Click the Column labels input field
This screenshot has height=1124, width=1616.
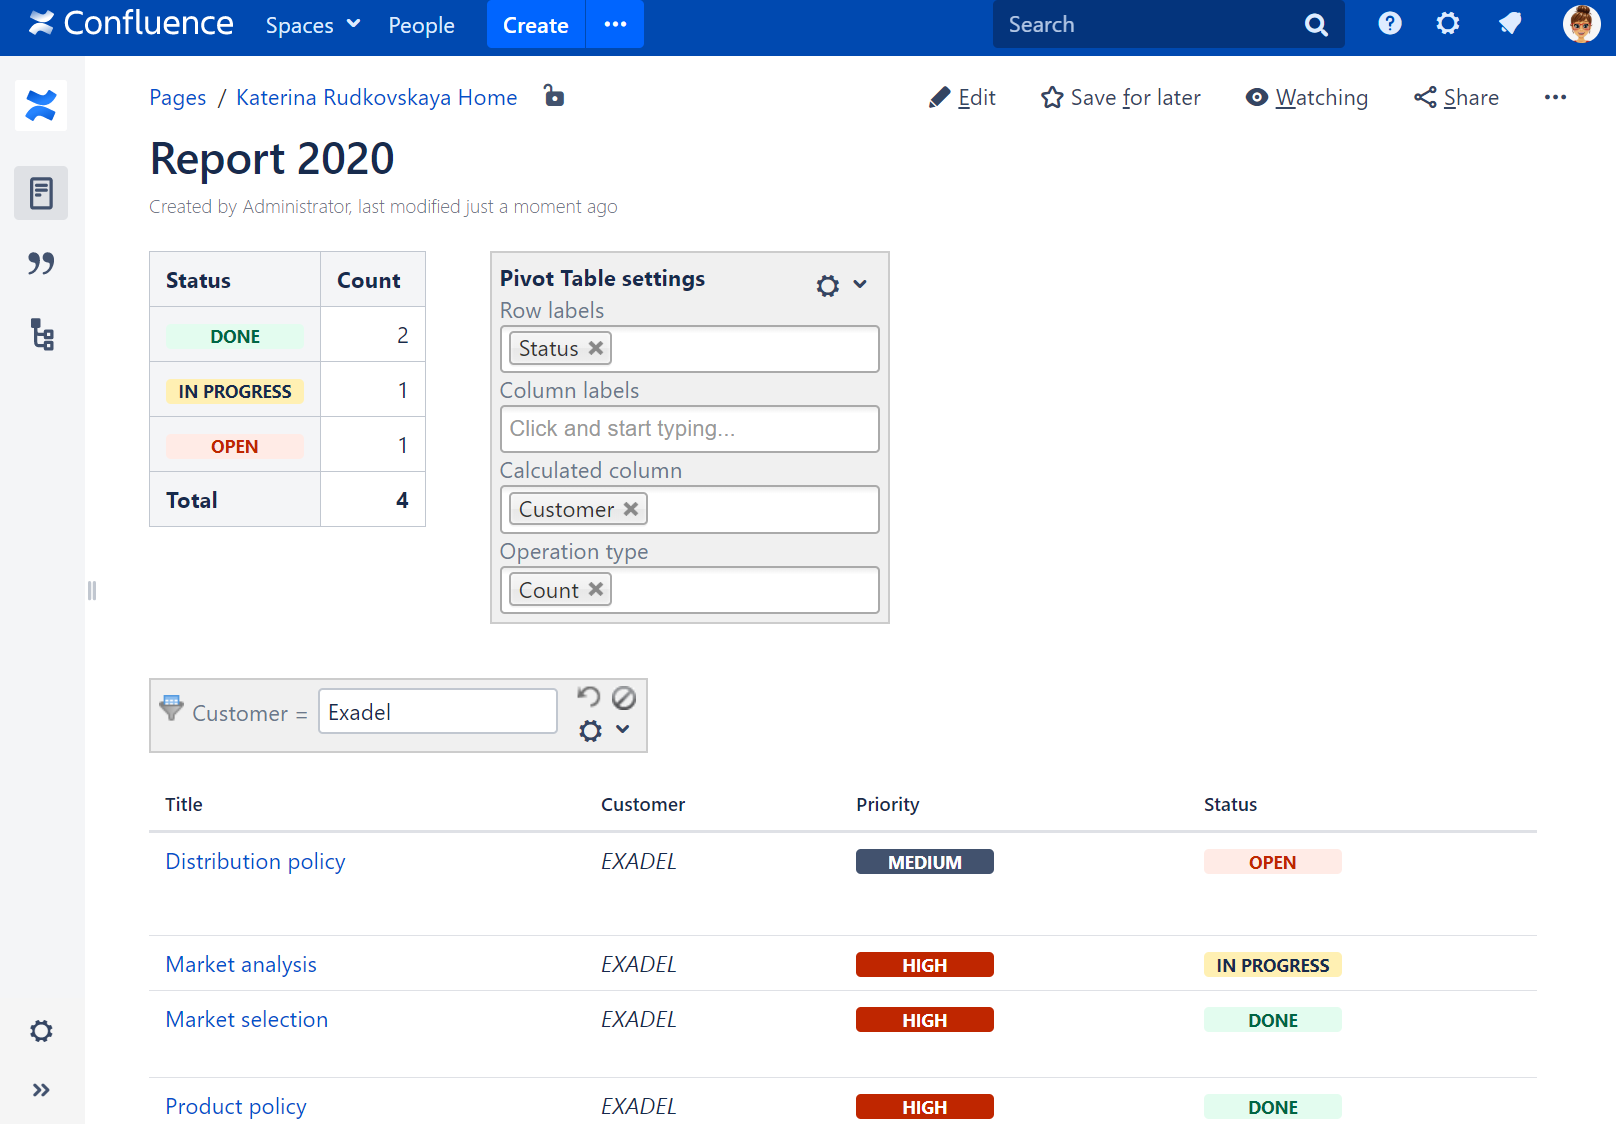(x=689, y=429)
